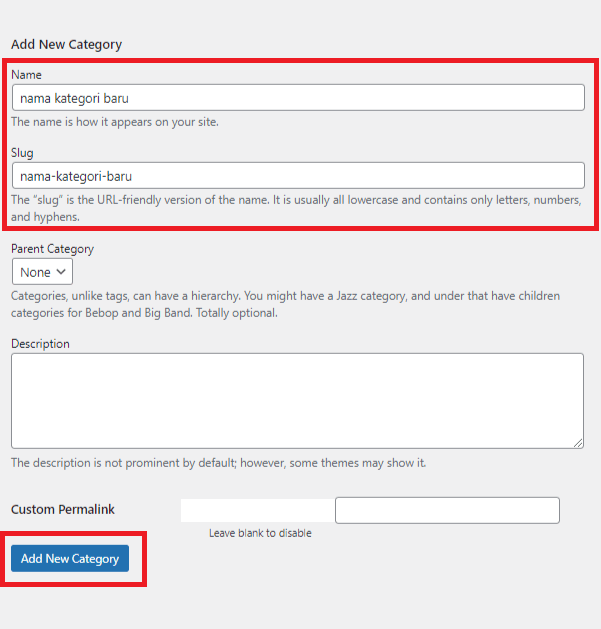601x629 pixels.
Task: Click the bold "Custom Permalink" label
Action: coord(63,510)
